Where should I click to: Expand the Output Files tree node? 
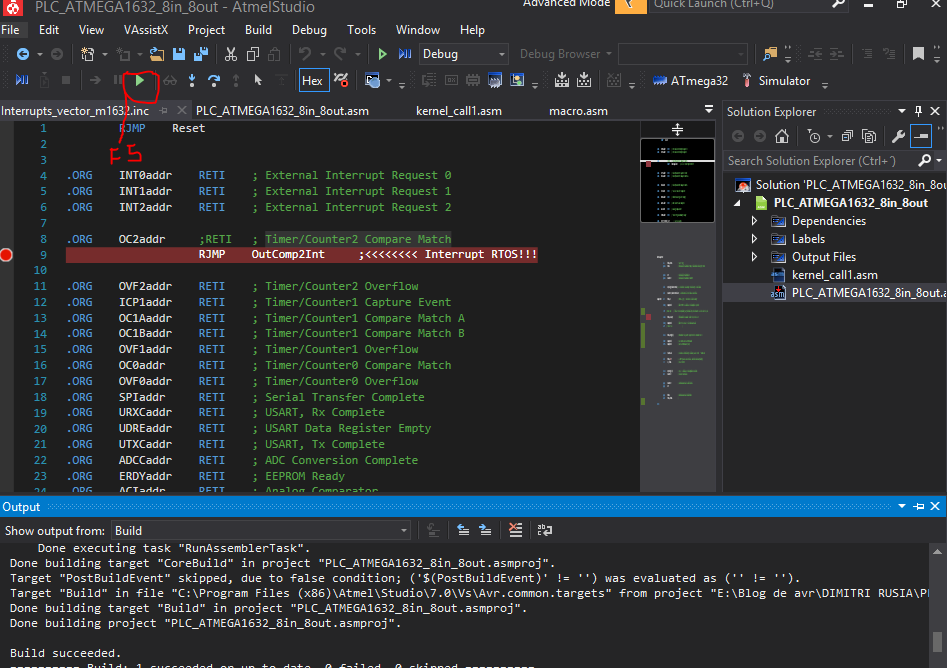tap(754, 257)
